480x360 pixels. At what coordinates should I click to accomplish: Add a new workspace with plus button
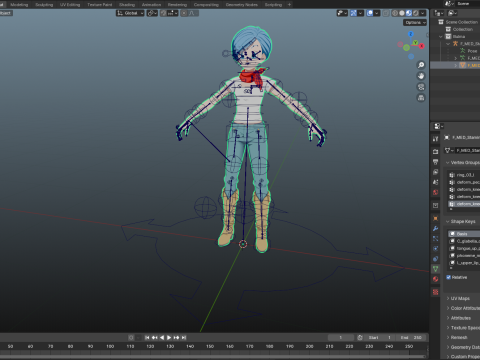pyautogui.click(x=289, y=5)
